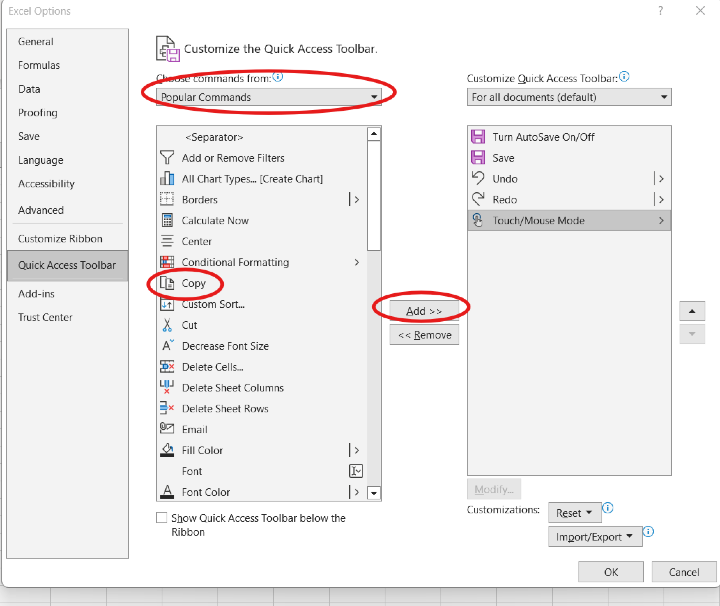This screenshot has height=606, width=720.
Task: Open the Reset customizations dropdown
Action: (574, 513)
